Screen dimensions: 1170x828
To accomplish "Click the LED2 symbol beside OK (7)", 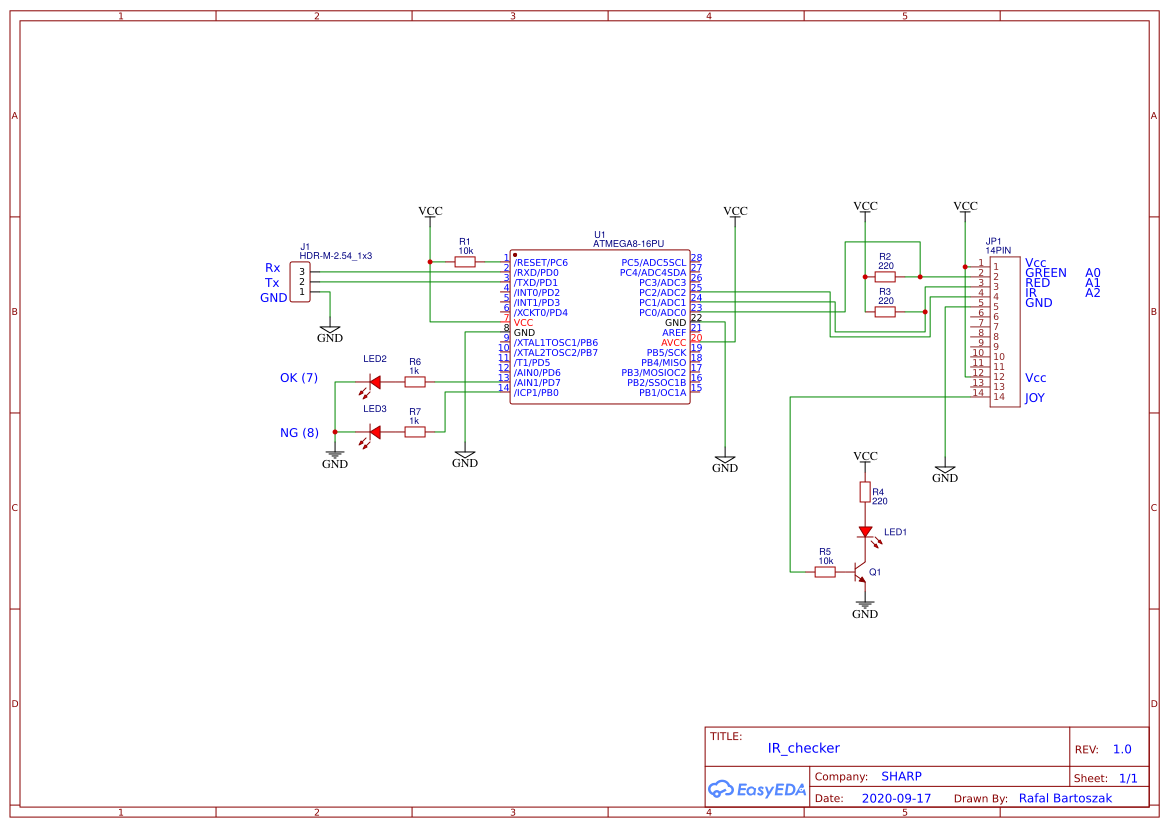I will [x=374, y=380].
